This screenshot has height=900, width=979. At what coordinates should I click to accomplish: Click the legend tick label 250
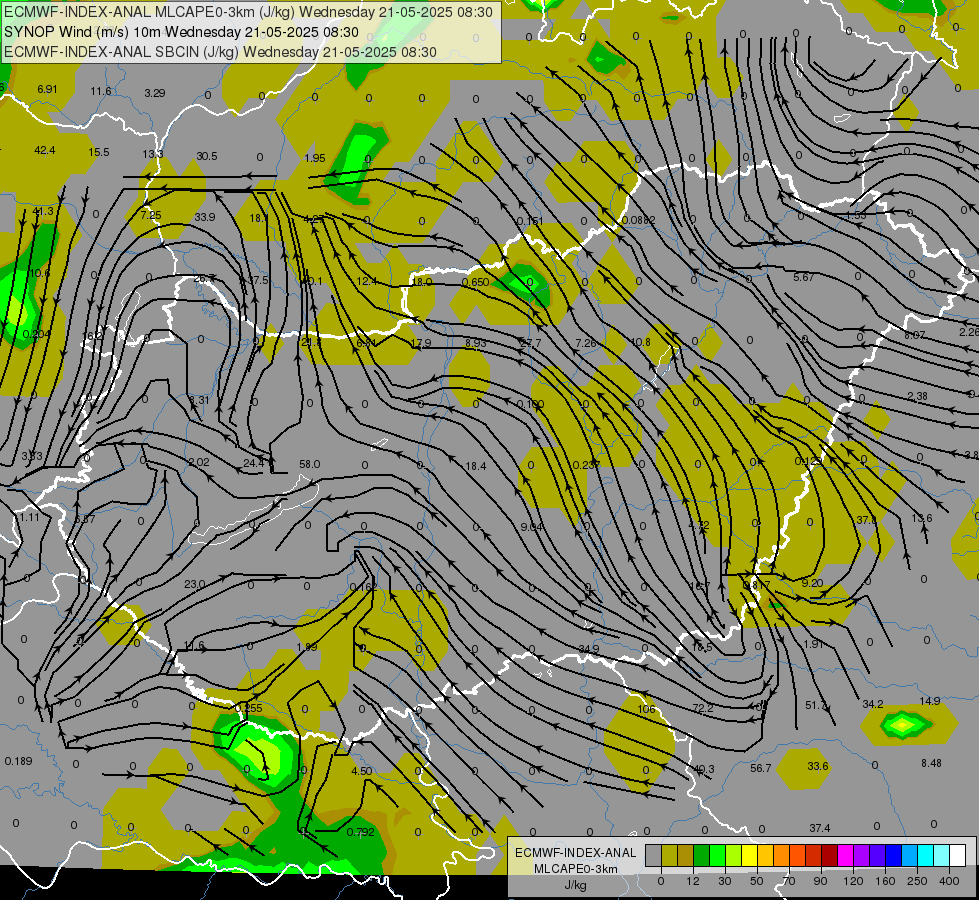pos(917,881)
